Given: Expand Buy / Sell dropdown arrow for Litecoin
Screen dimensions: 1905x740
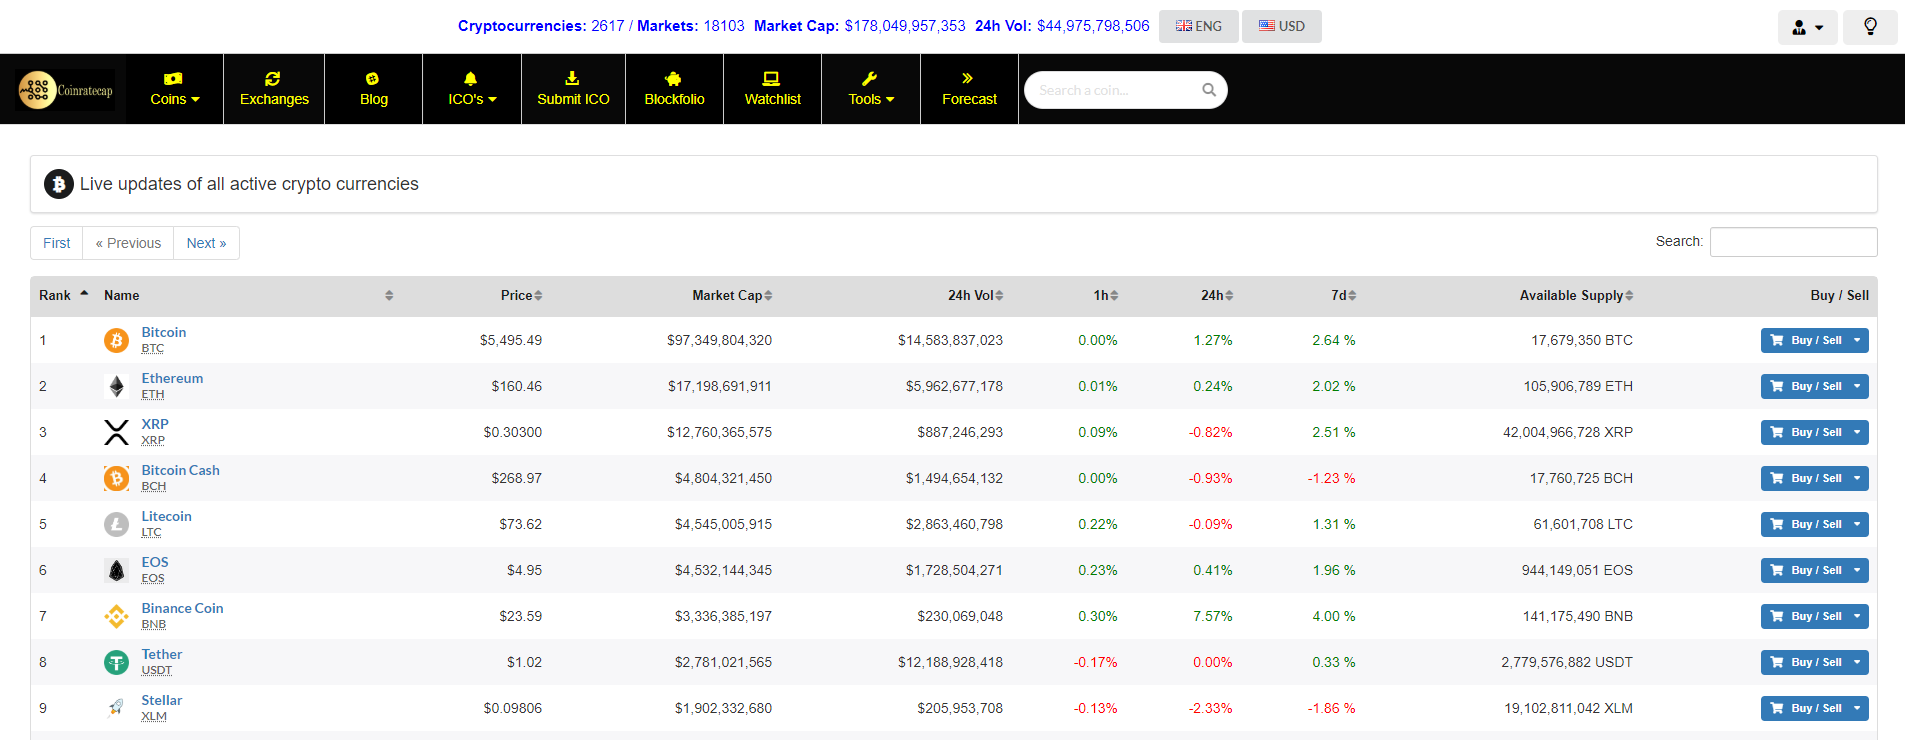Looking at the screenshot, I should pos(1858,524).
